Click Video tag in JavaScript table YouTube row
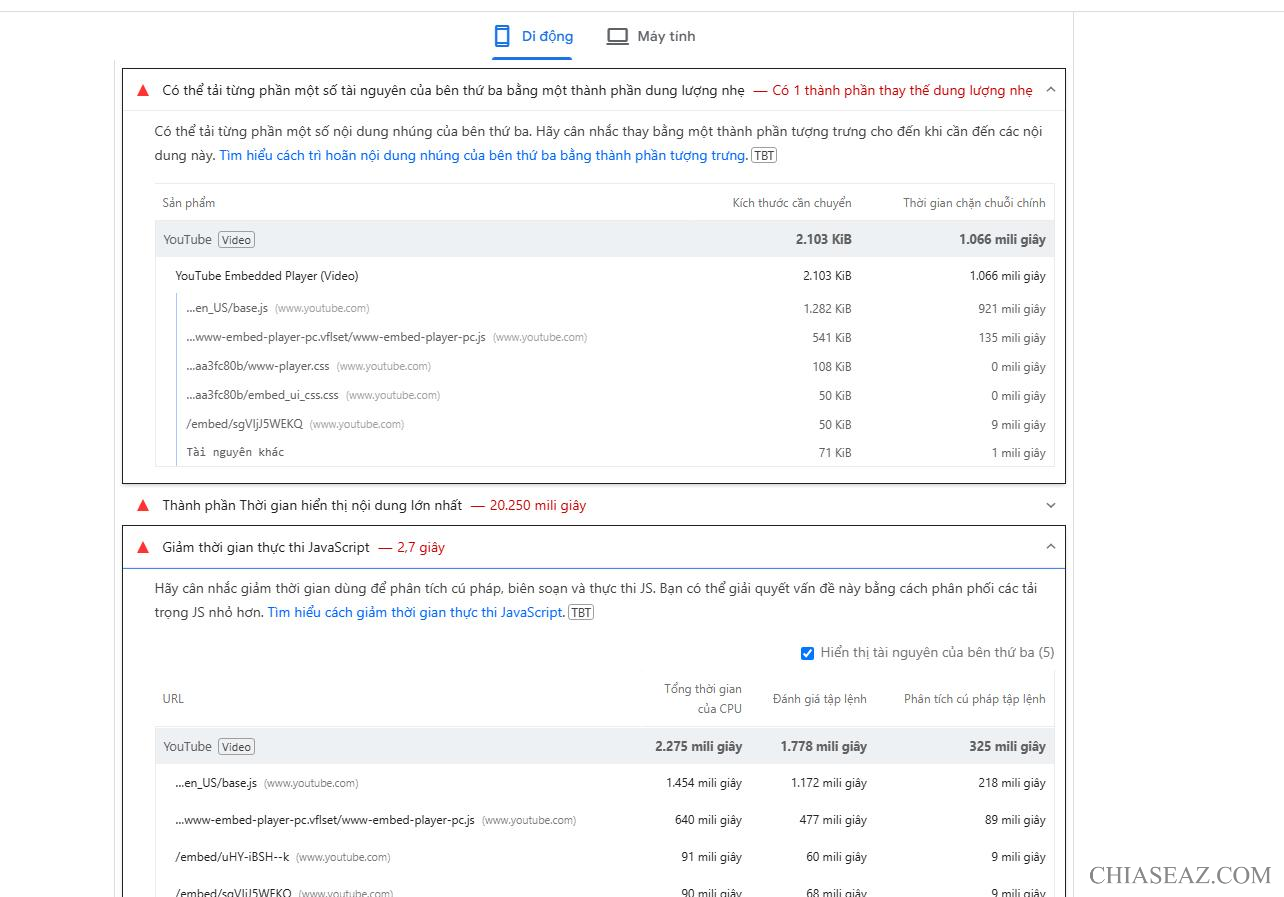The width and height of the screenshot is (1284, 897). [x=236, y=747]
